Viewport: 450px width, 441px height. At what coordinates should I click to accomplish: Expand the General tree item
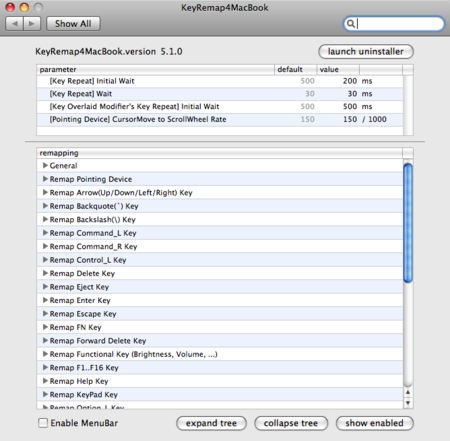[45, 165]
